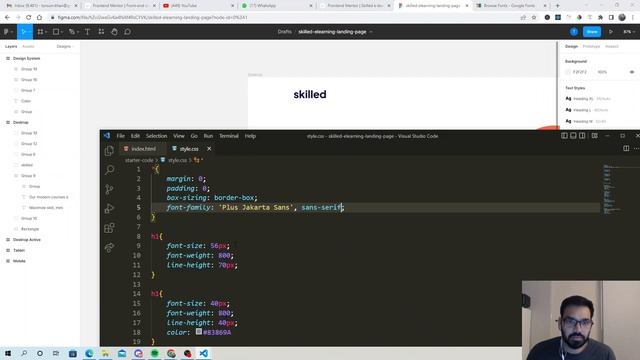The width and height of the screenshot is (640, 360).
Task: Select the Rectangle layer
Action: pos(30,229)
